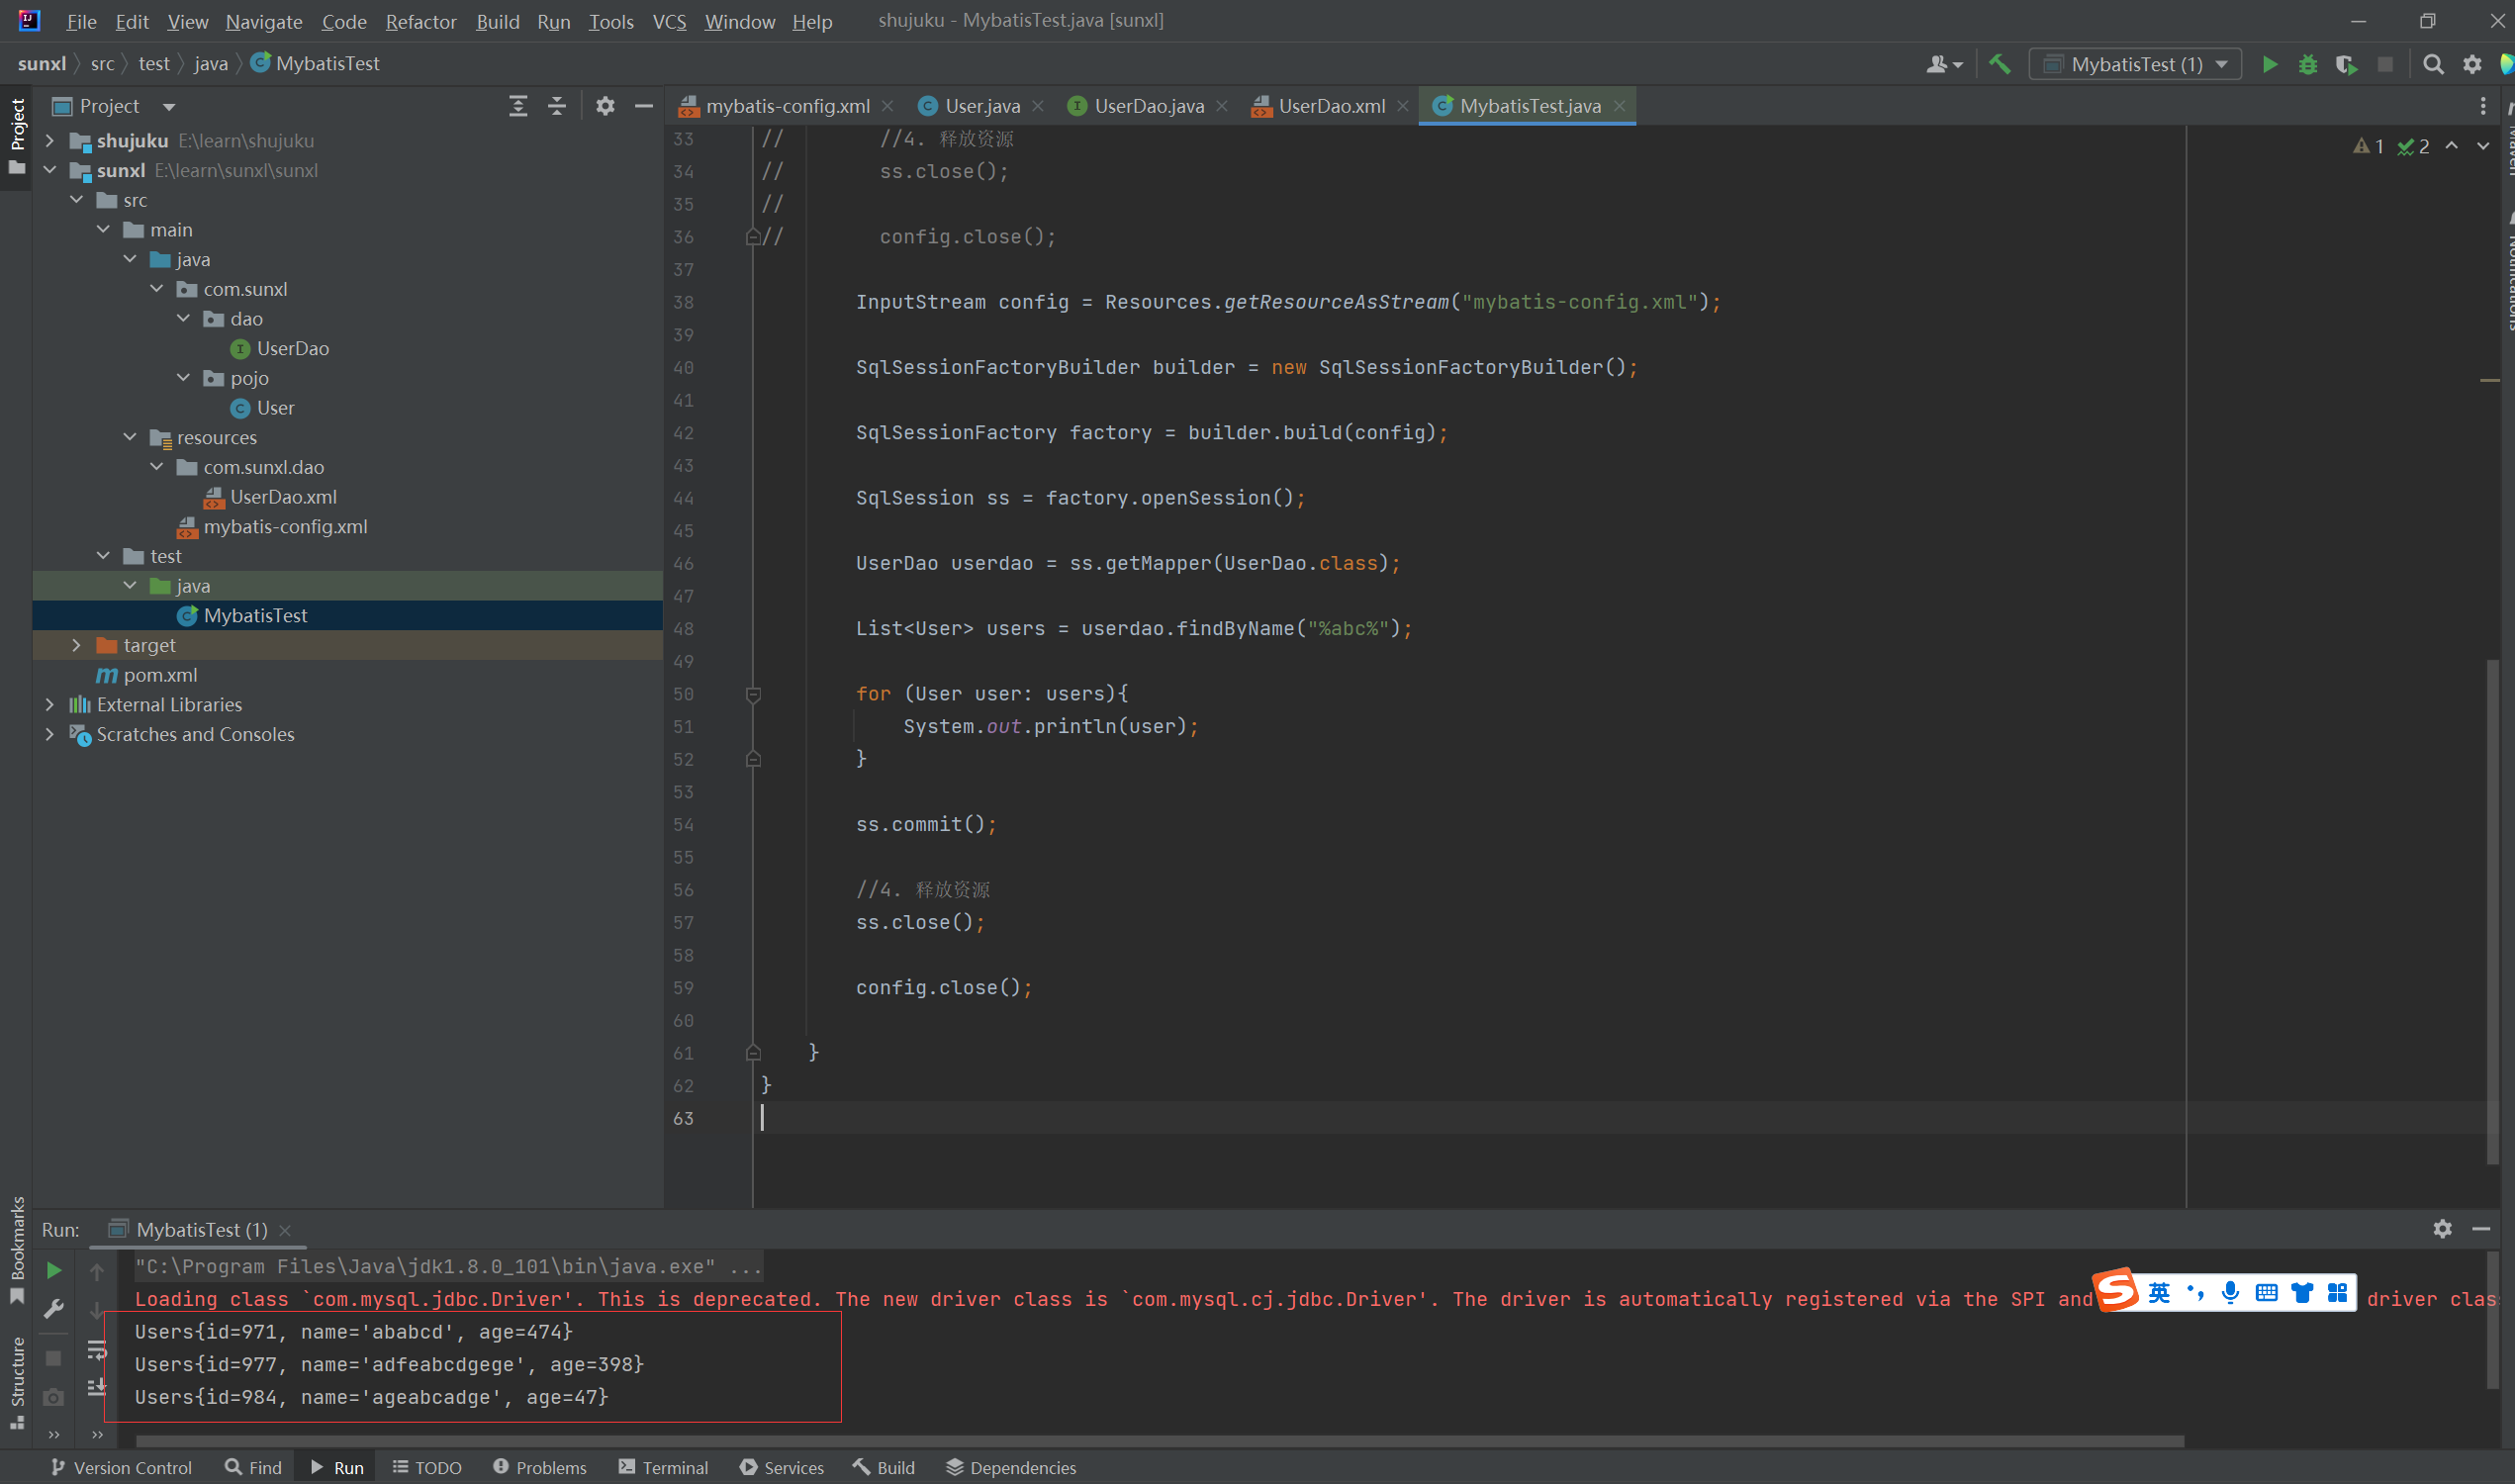Click the Build project hammer icon
This screenshot has height=1484, width=2515.
click(1999, 65)
